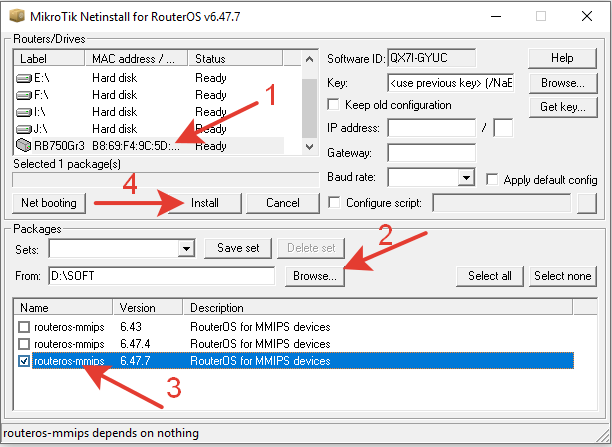
Task: Open Net booting settings
Action: pyautogui.click(x=49, y=203)
